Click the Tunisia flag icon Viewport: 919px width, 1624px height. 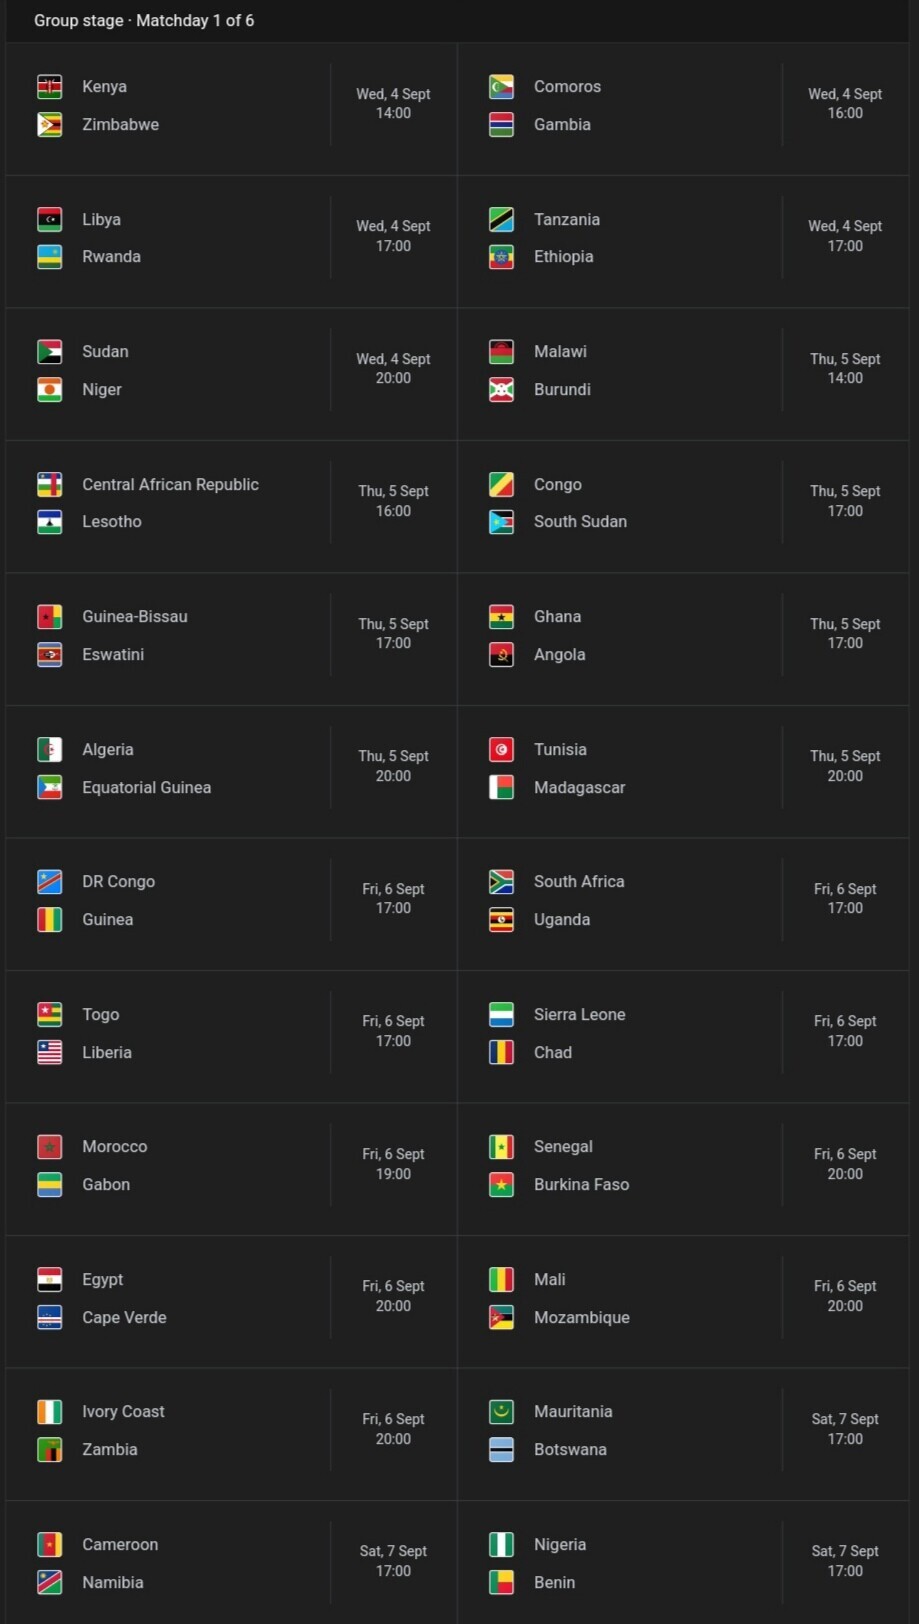coord(501,749)
